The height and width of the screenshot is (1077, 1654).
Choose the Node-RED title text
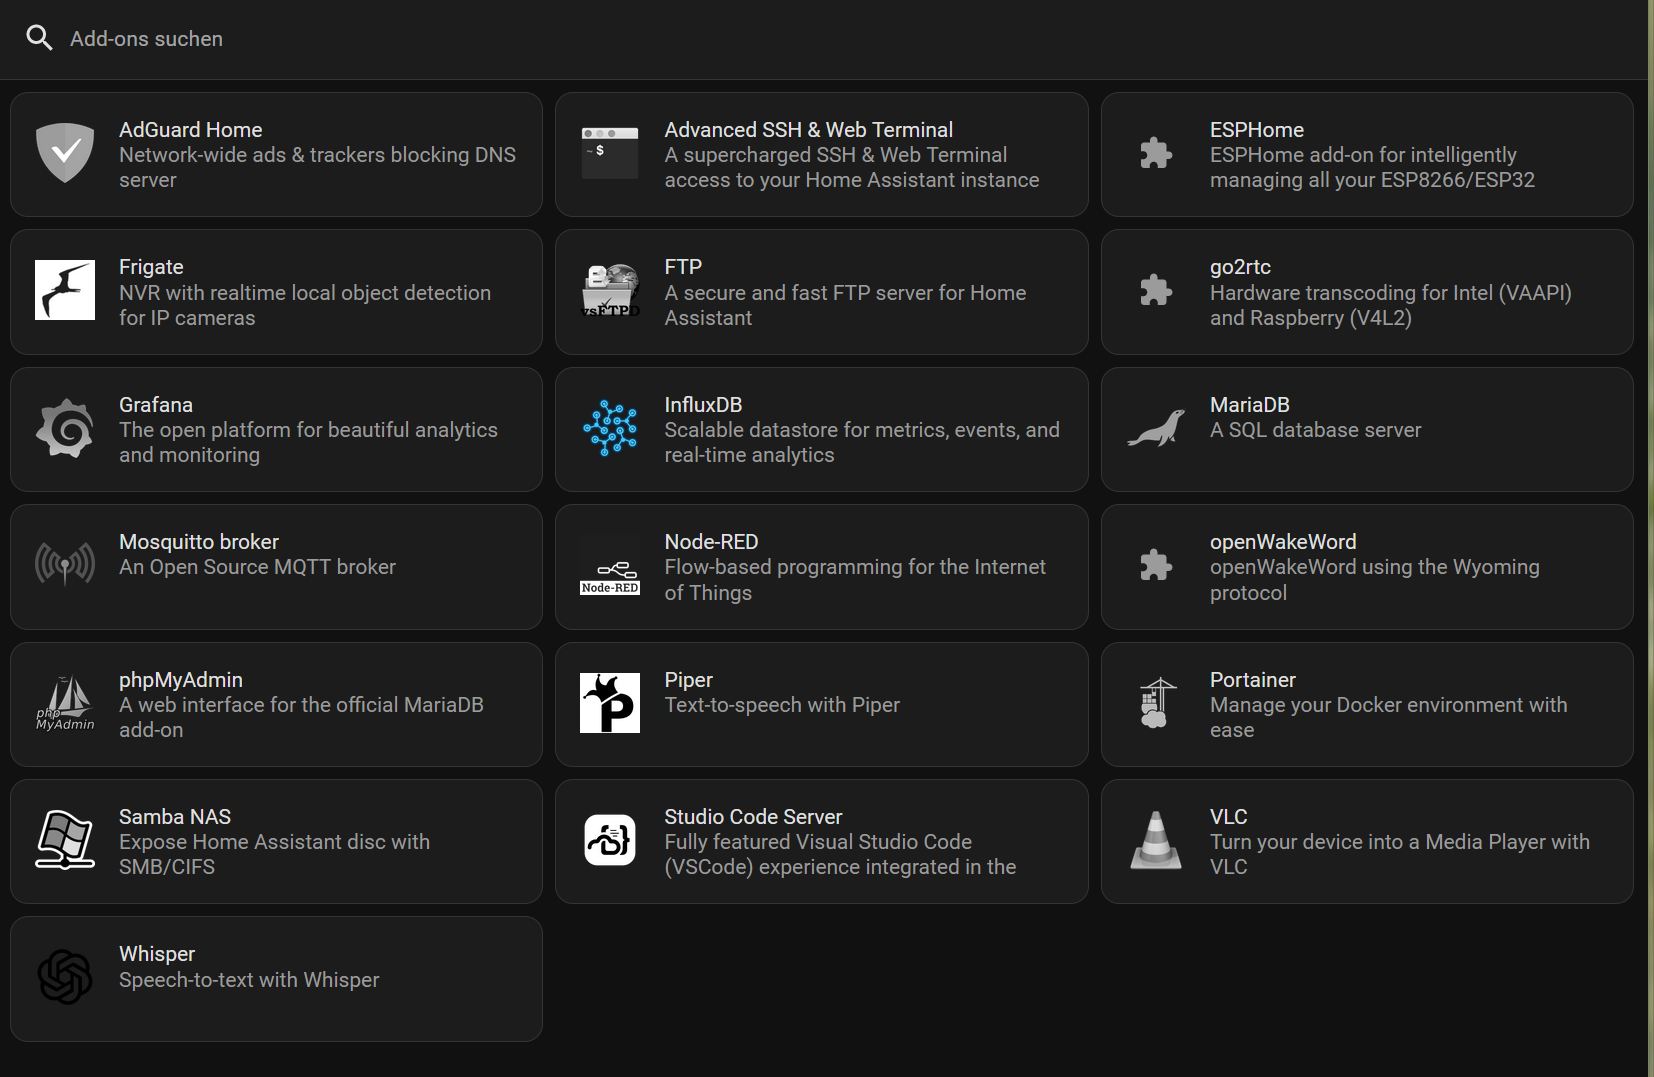point(711,542)
